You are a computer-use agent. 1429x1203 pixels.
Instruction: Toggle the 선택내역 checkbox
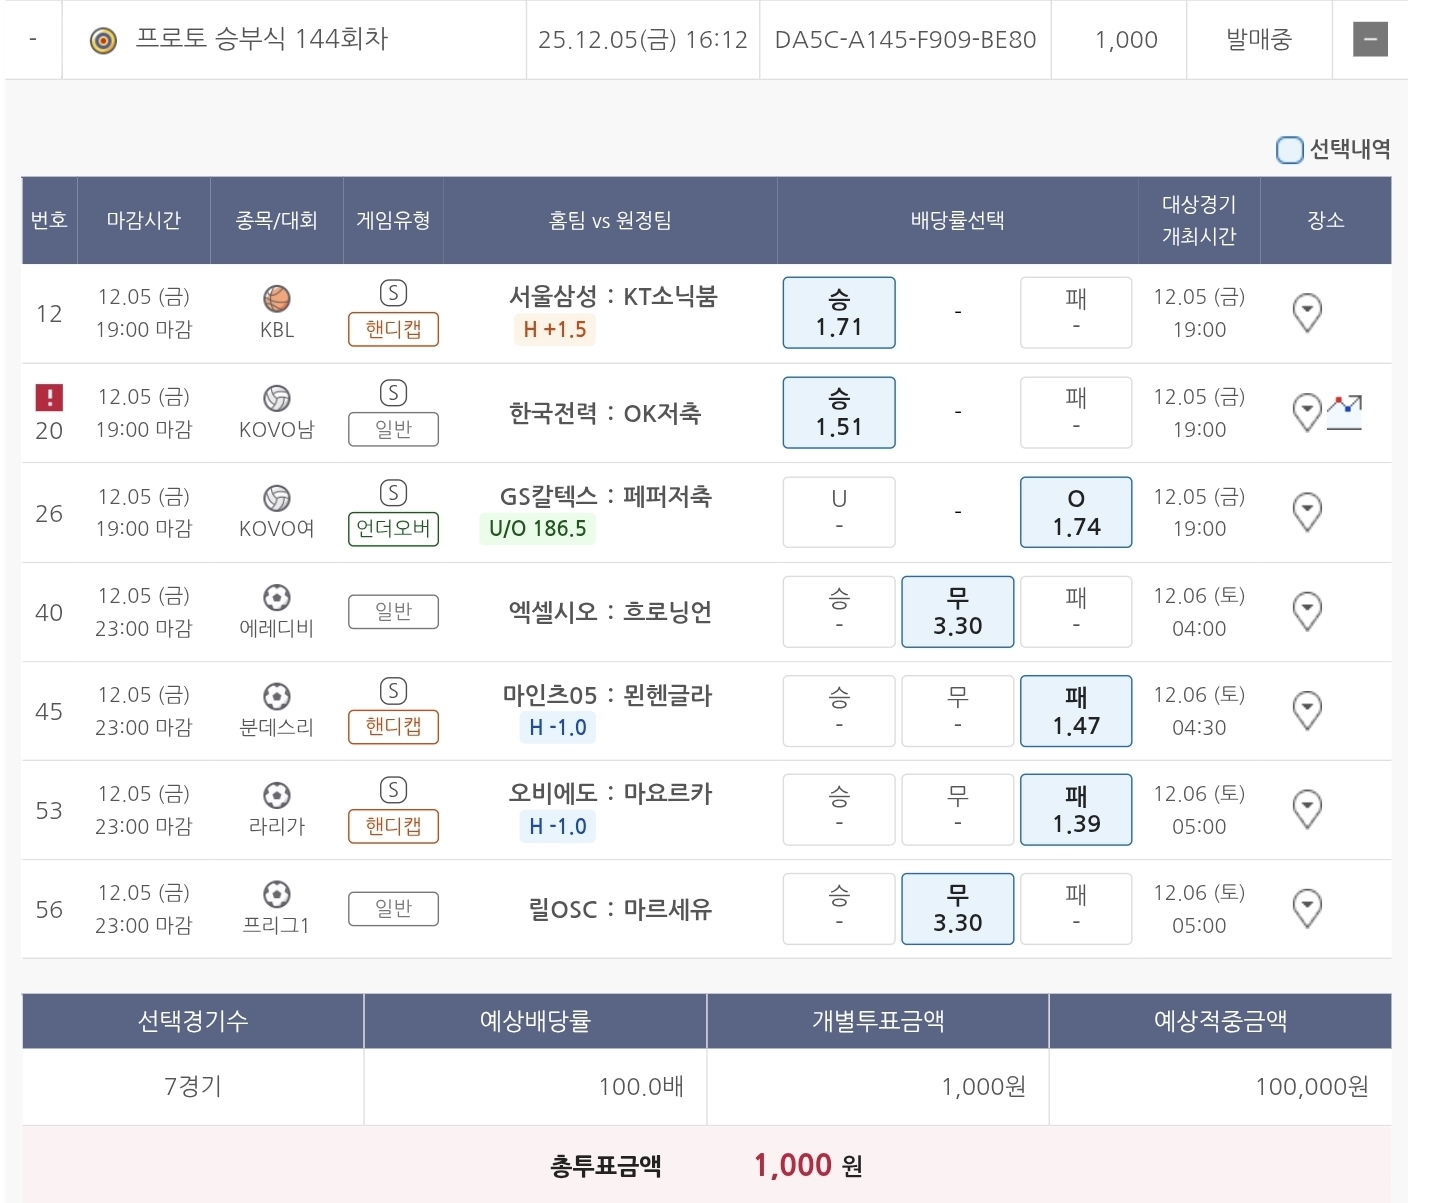pyautogui.click(x=1290, y=150)
